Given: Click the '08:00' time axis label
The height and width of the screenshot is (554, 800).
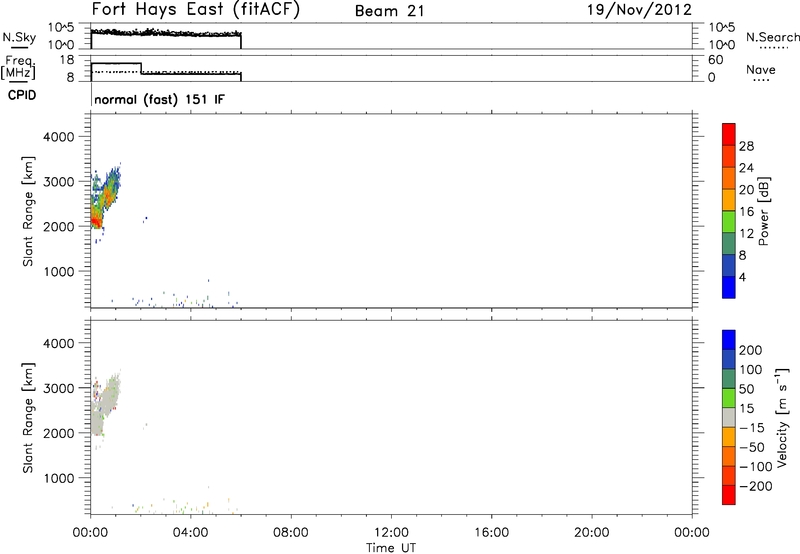Looking at the screenshot, I should click(291, 533).
